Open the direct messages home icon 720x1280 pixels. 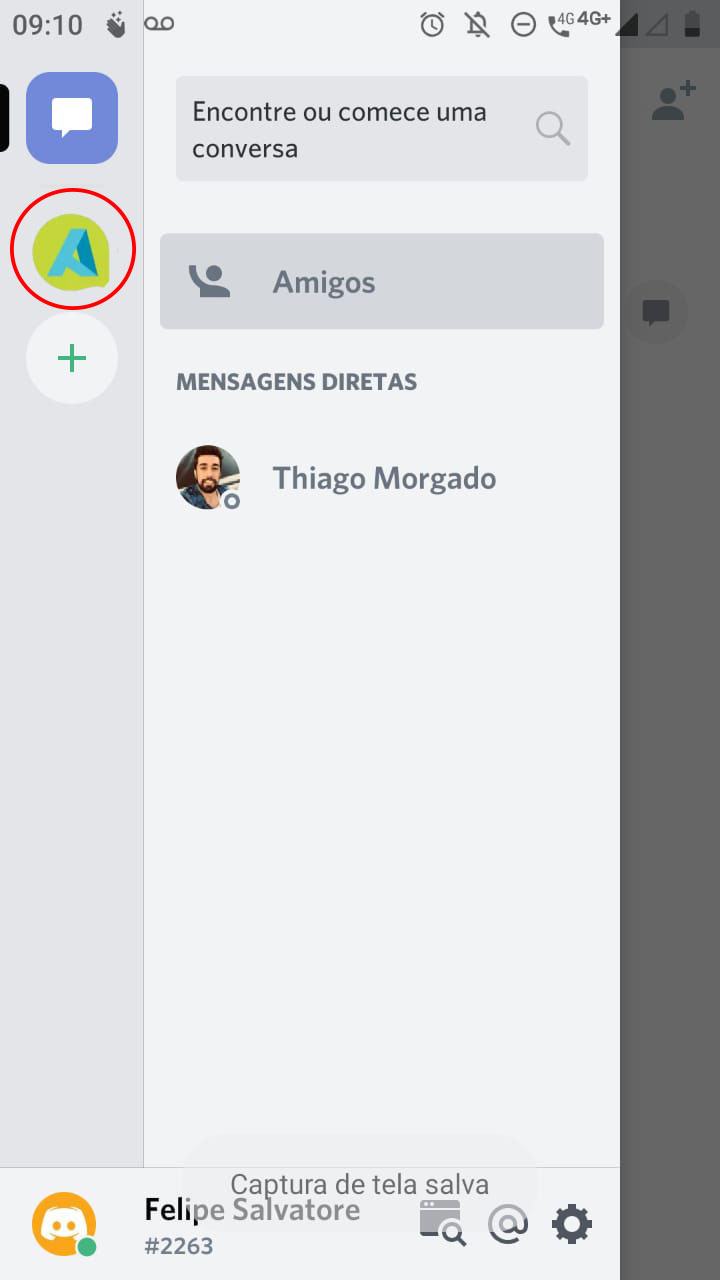click(x=72, y=118)
